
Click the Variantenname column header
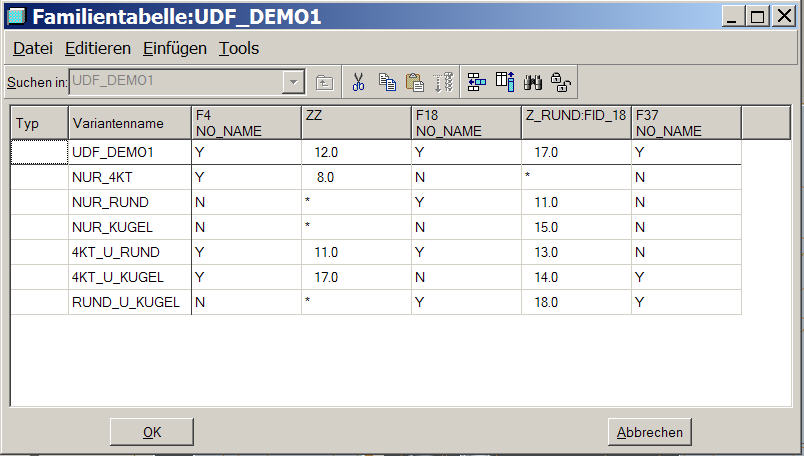[130, 123]
